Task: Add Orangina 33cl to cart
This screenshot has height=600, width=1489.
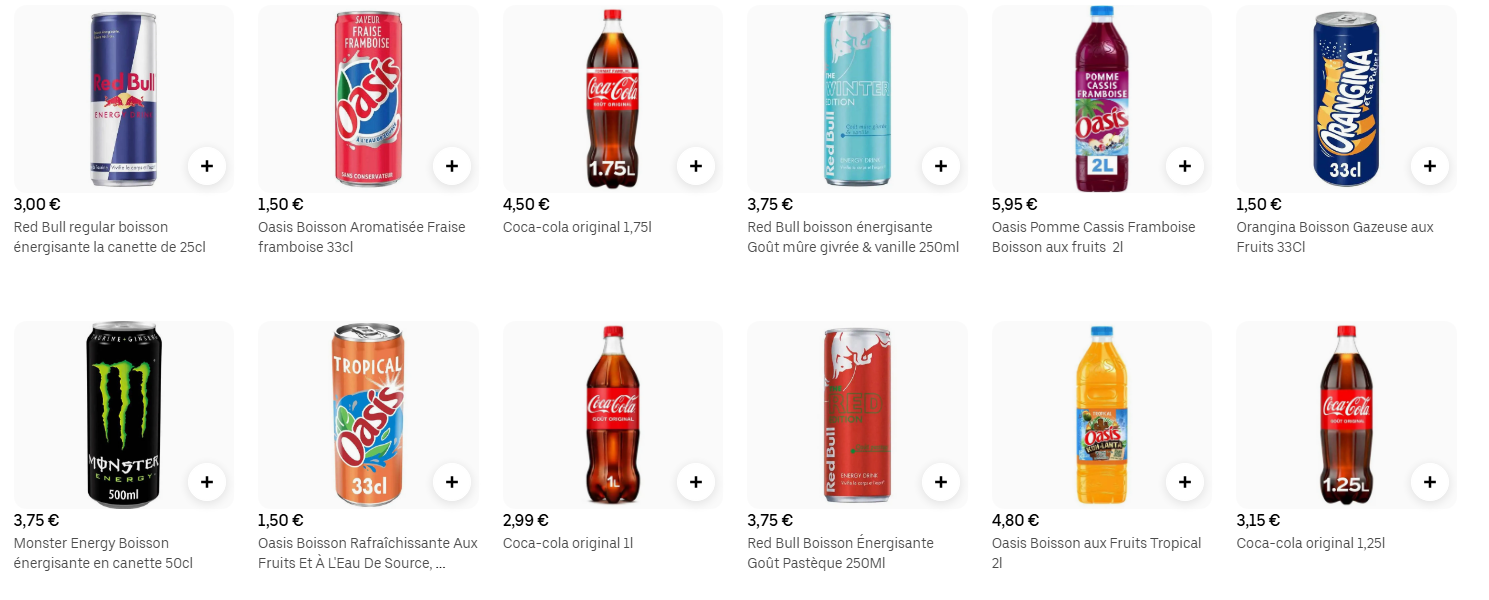Action: [x=1430, y=166]
